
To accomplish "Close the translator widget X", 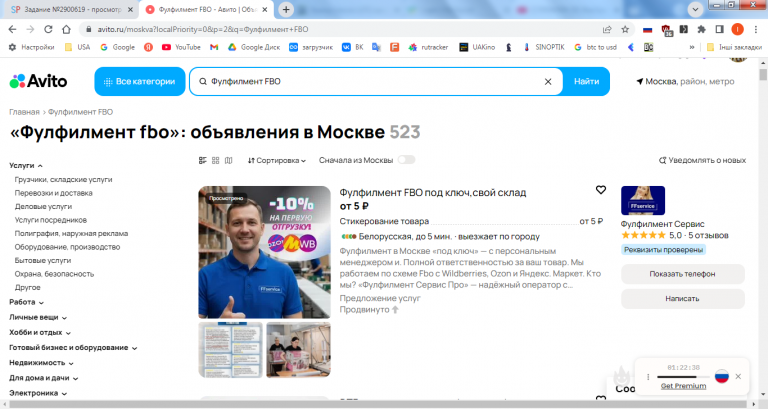I will click(x=738, y=377).
